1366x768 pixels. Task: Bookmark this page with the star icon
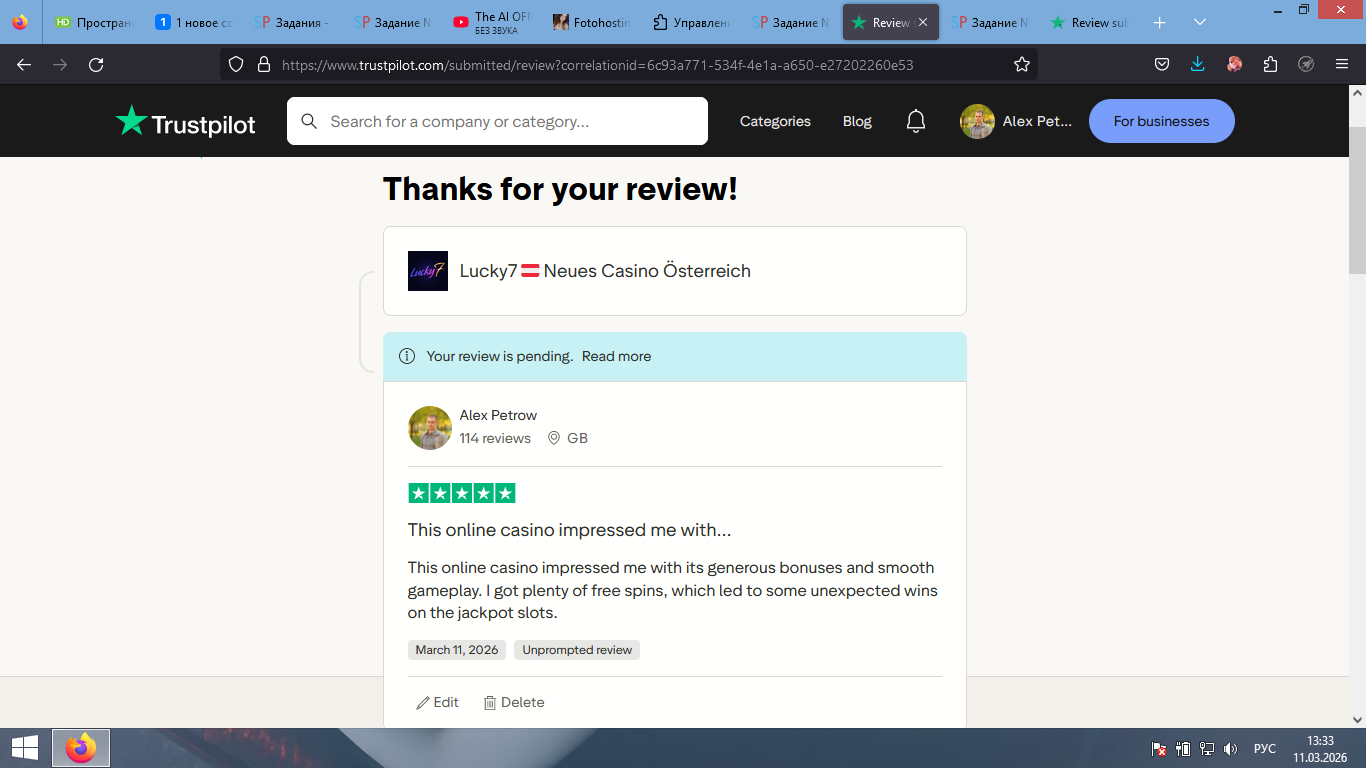[x=1022, y=65]
